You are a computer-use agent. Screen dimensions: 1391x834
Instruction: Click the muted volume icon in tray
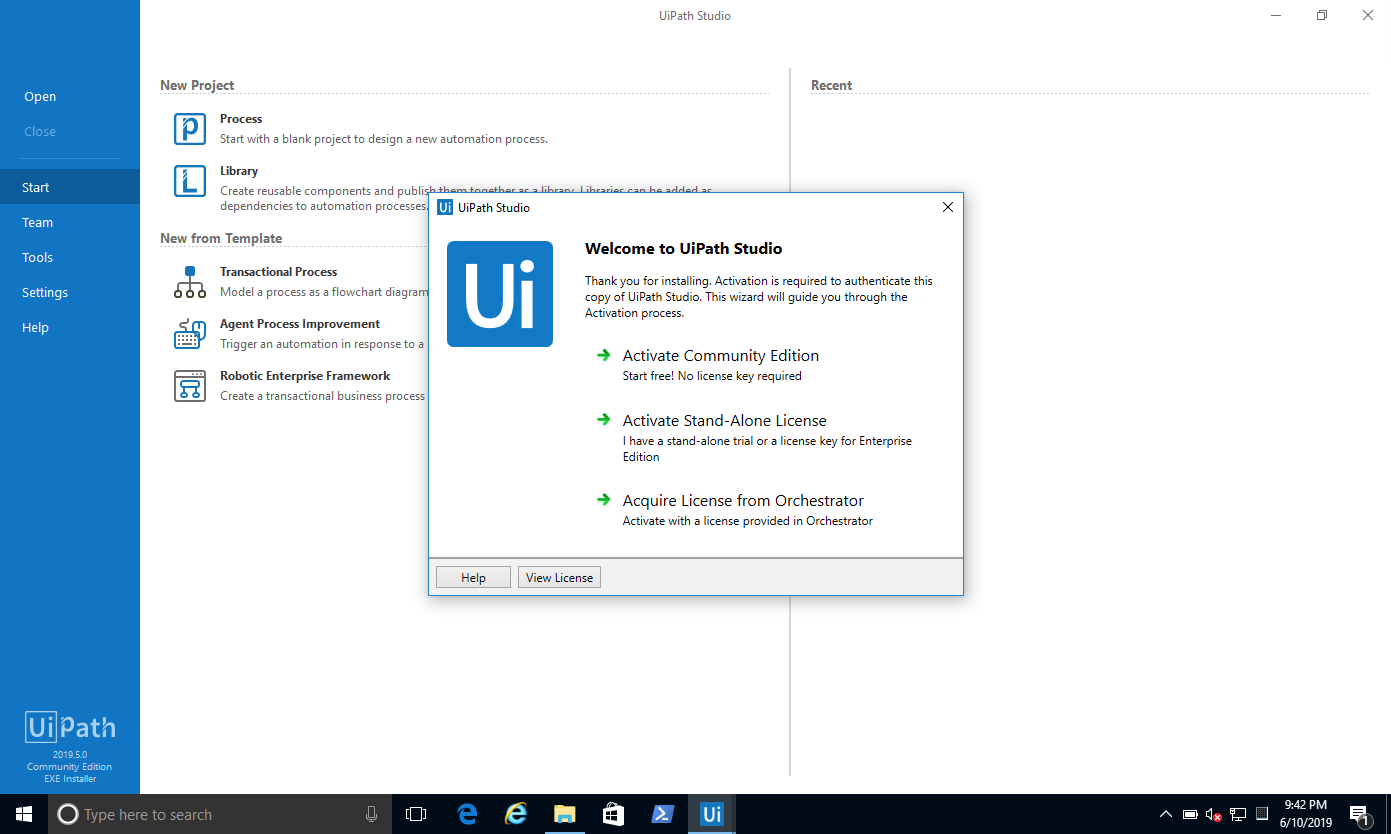coord(1213,814)
